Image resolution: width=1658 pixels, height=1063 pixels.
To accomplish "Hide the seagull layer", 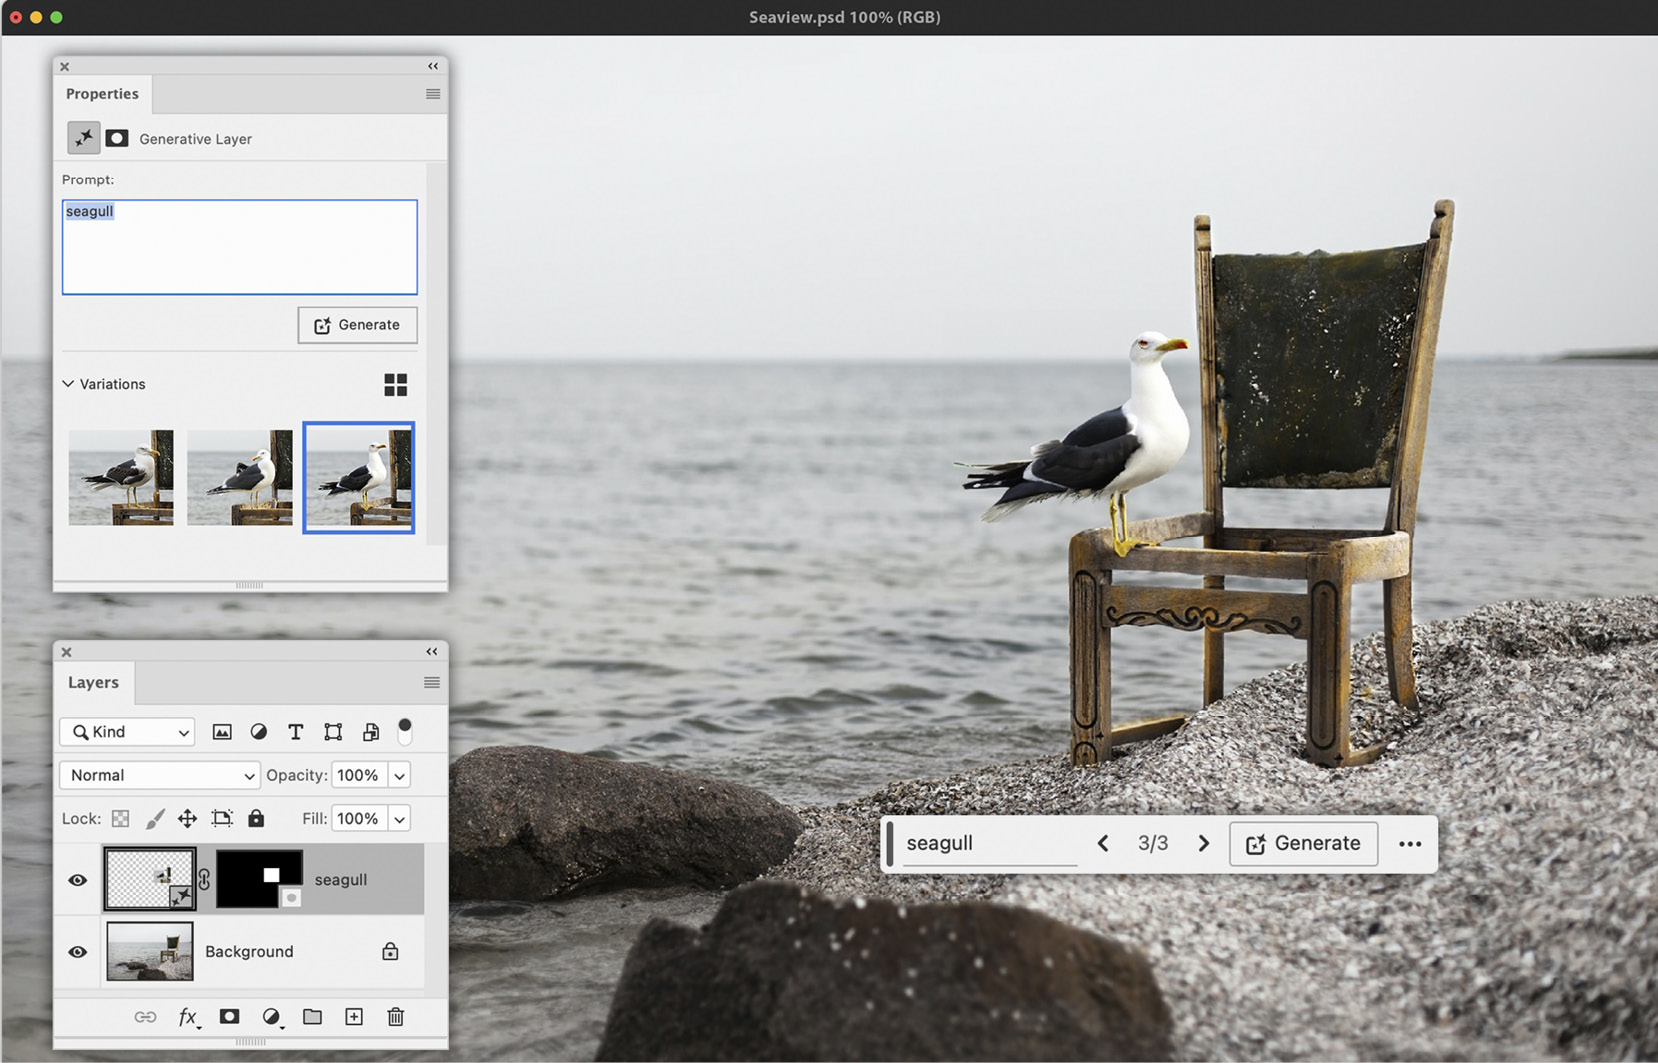I will pos(77,880).
